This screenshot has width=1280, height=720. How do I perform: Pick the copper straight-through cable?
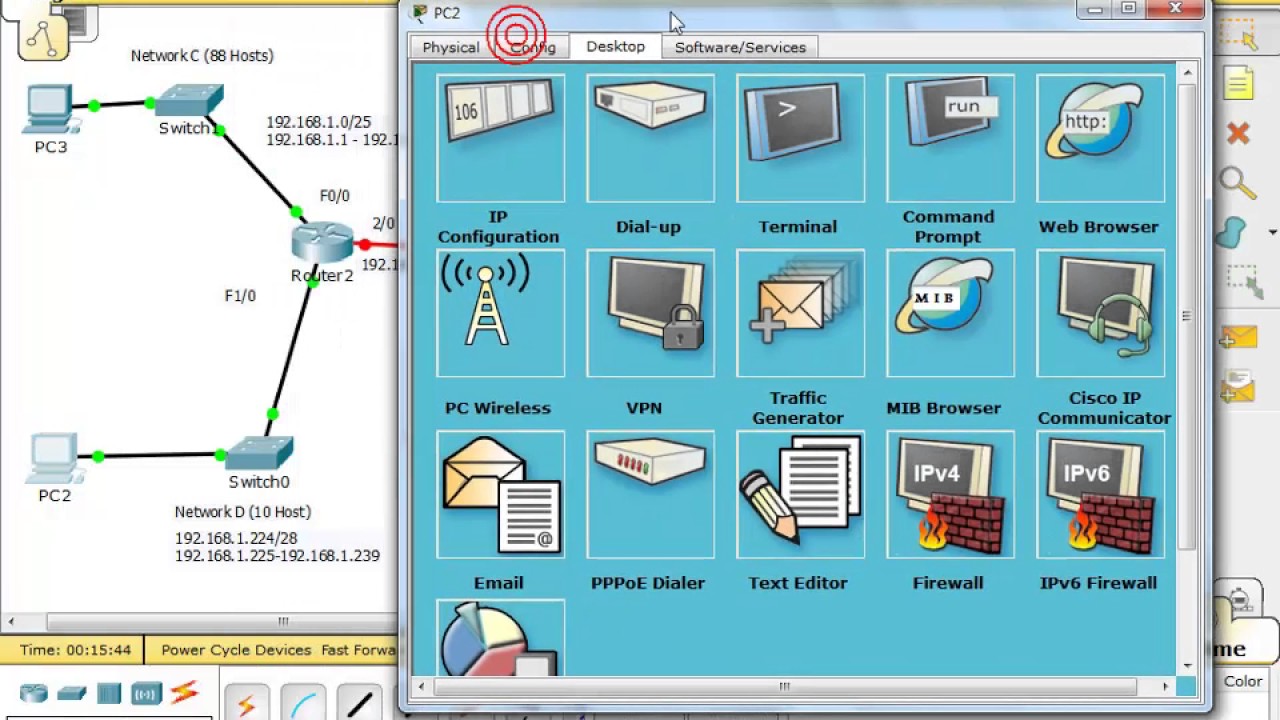[x=360, y=705]
